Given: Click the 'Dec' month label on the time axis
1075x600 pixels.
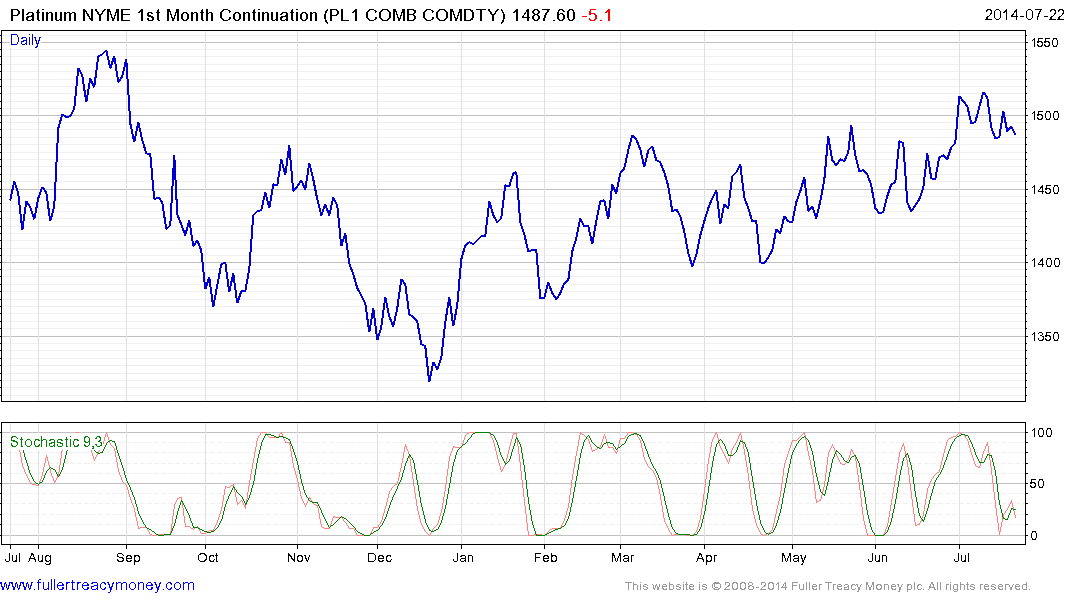Looking at the screenshot, I should 379,558.
